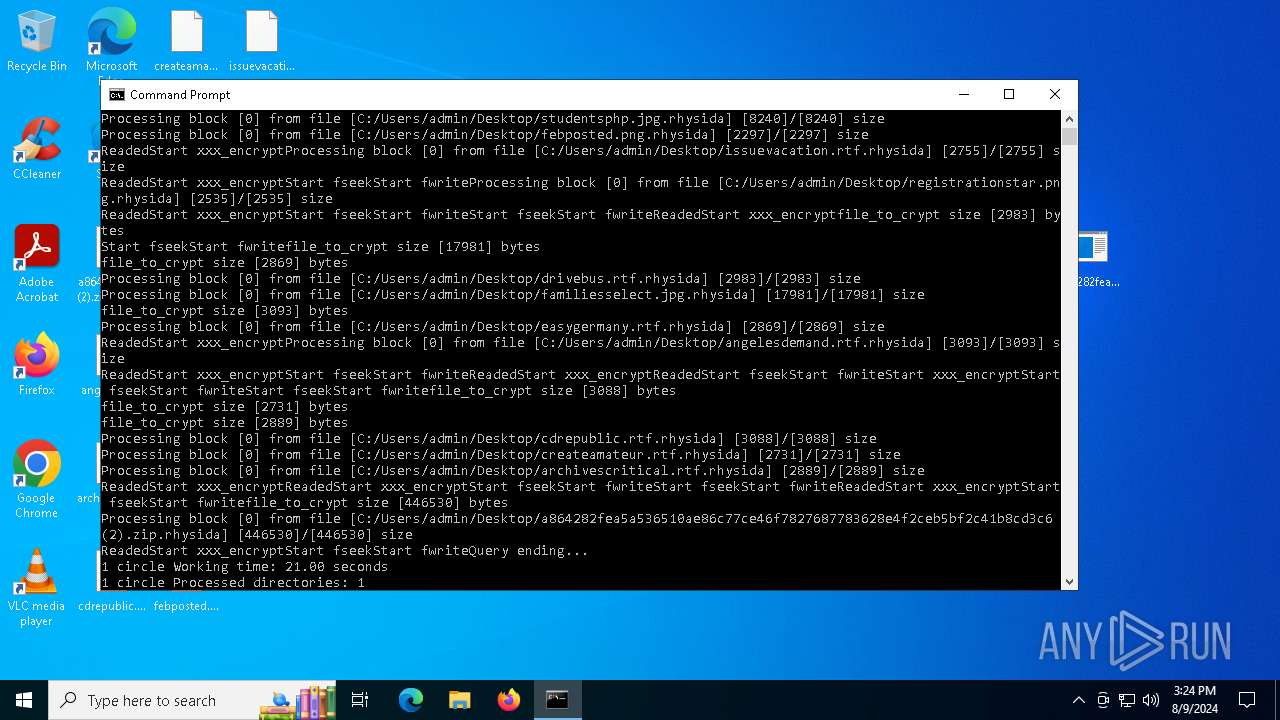Close the Command Prompt window
This screenshot has width=1280, height=720.
1055,94
